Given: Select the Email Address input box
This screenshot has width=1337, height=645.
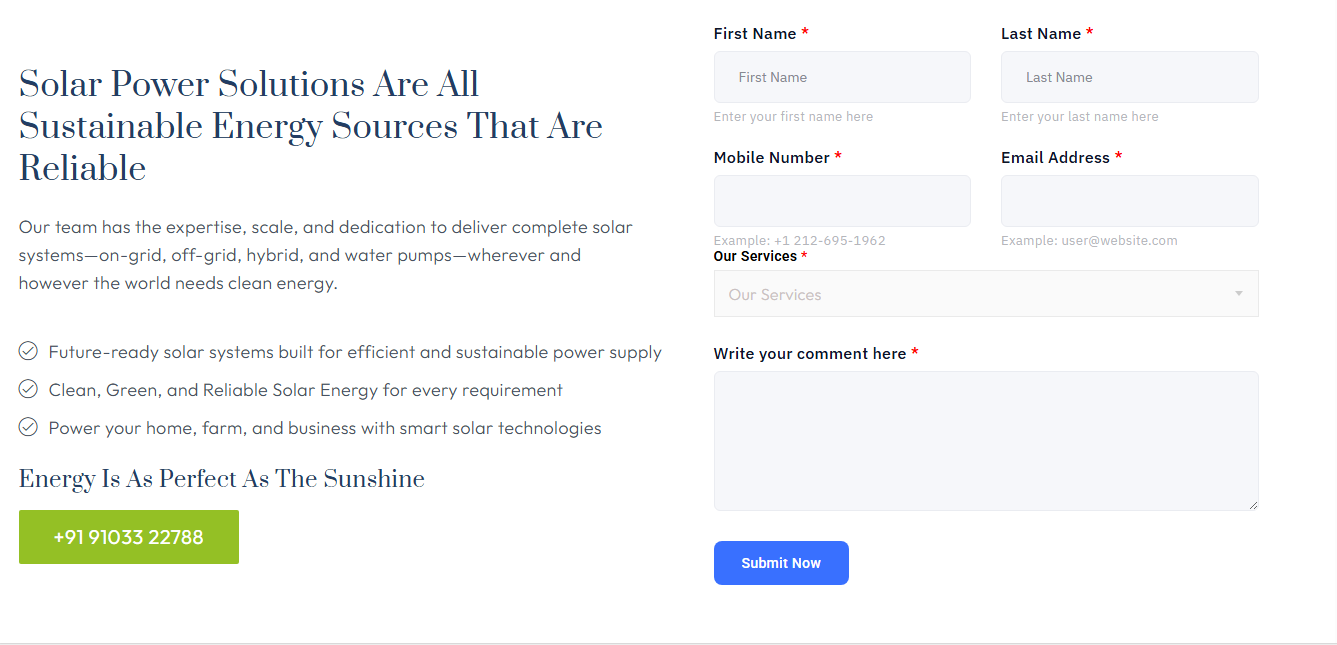Looking at the screenshot, I should tap(1129, 201).
